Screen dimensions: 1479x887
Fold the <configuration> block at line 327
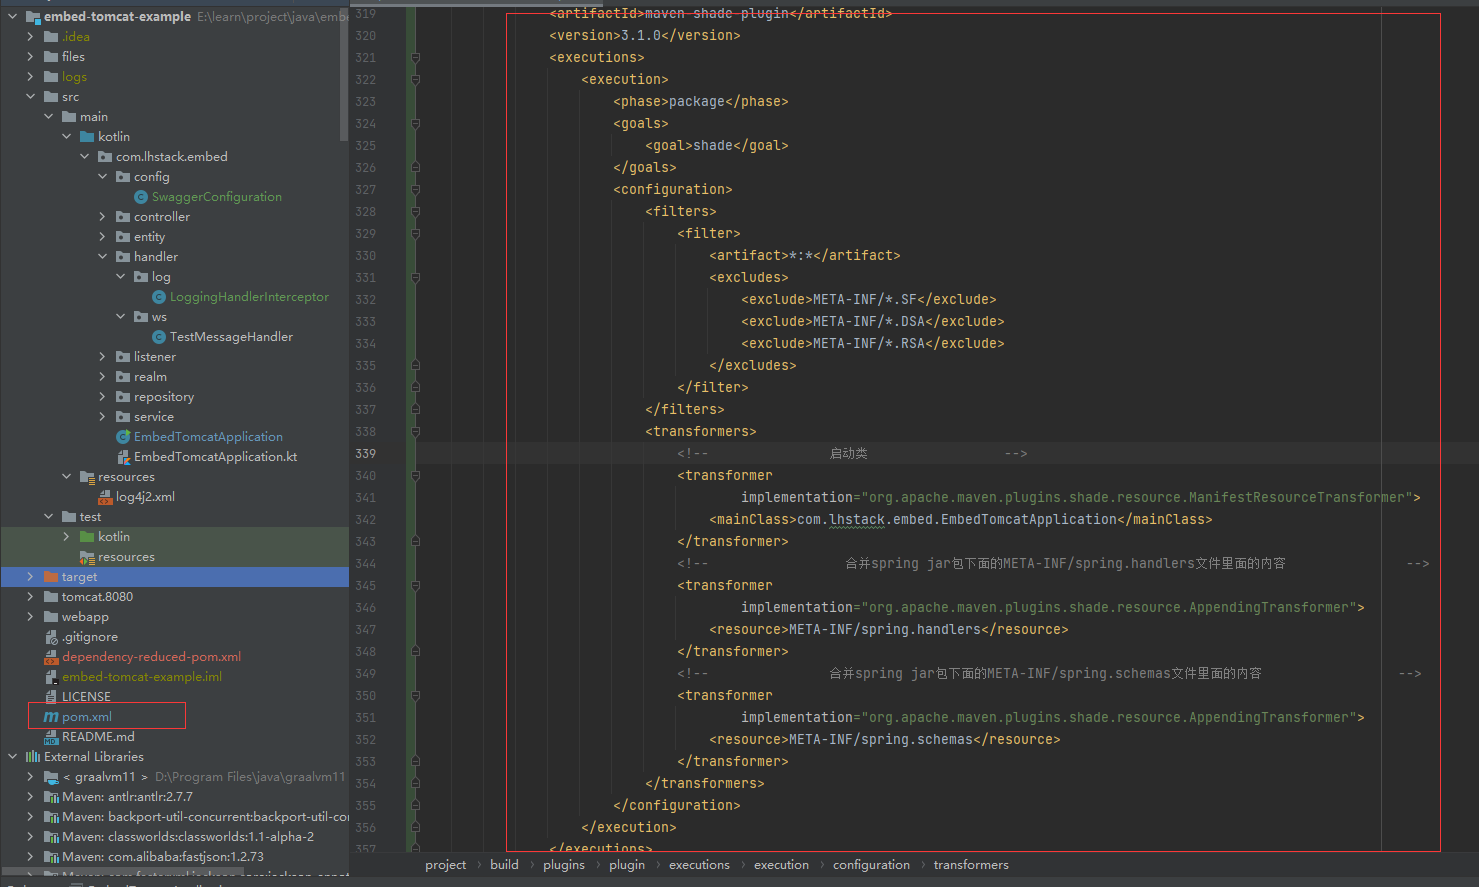pyautogui.click(x=415, y=190)
